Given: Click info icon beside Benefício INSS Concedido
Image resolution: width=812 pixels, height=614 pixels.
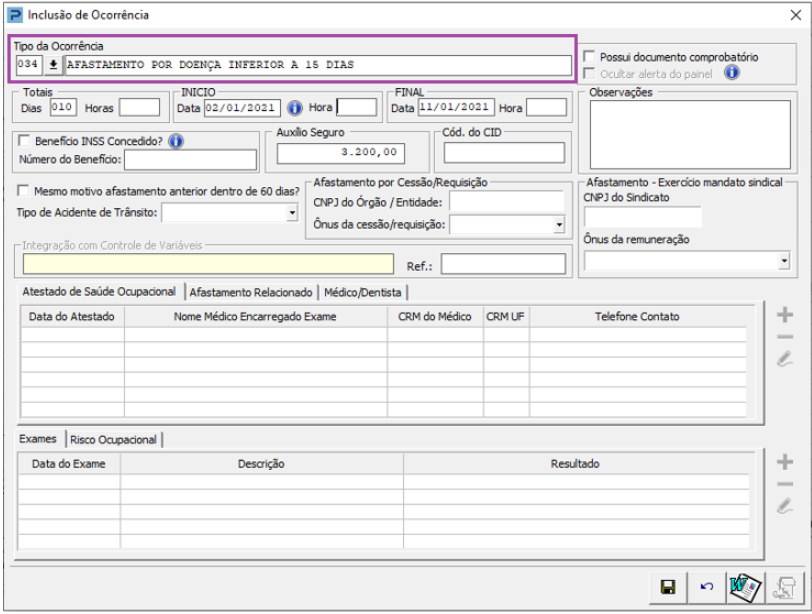Looking at the screenshot, I should tap(176, 141).
